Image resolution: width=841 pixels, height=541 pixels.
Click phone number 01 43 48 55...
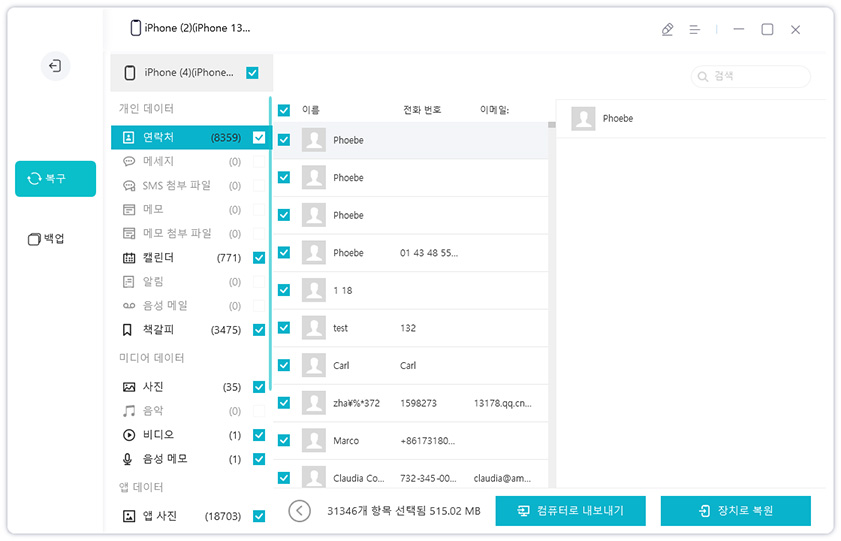click(429, 253)
